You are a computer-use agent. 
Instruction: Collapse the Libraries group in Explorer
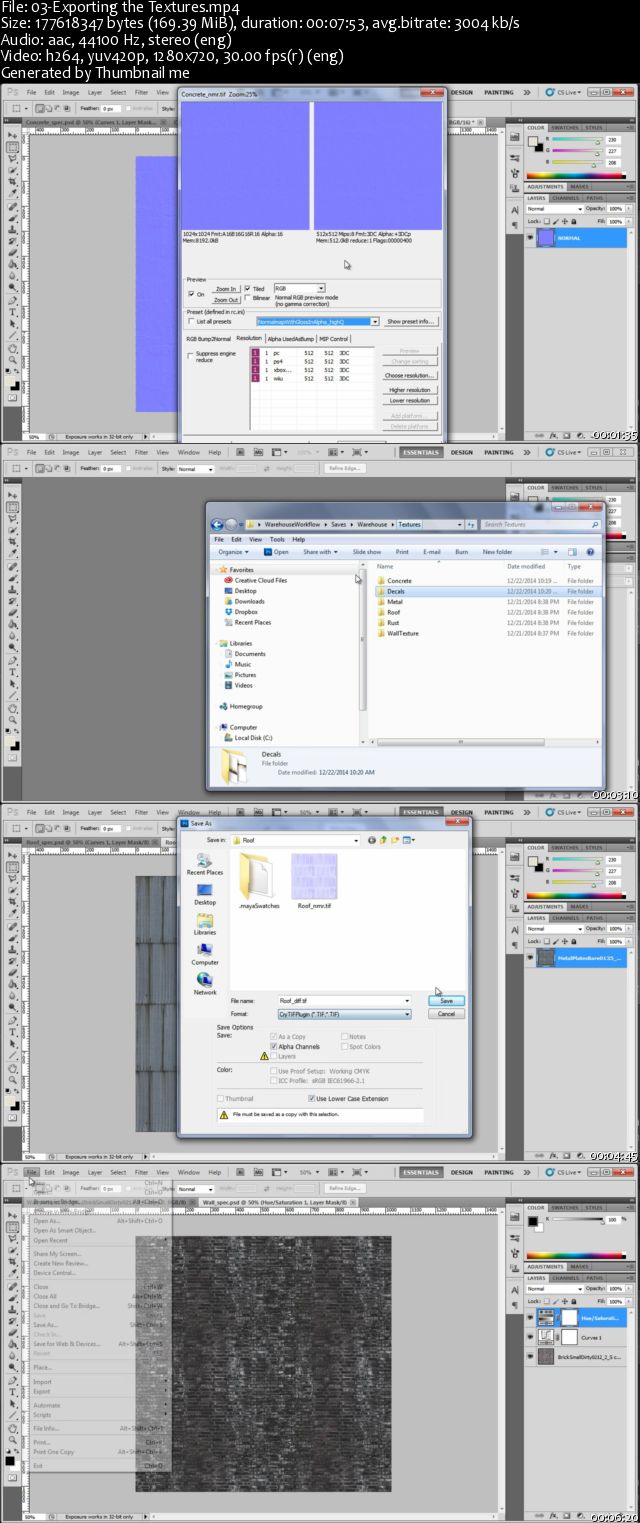216,643
